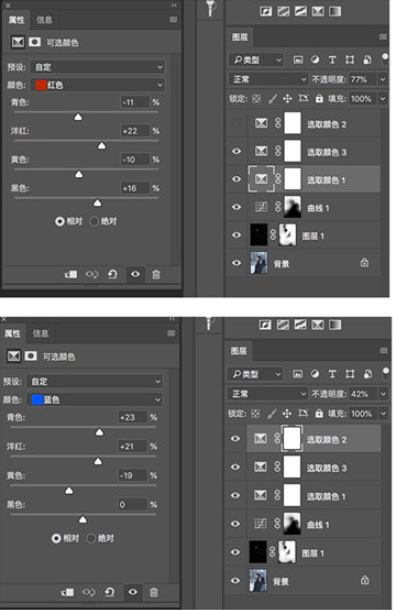Clip to layer icon in 红色 properties panel
The height and width of the screenshot is (610, 393).
[71, 275]
